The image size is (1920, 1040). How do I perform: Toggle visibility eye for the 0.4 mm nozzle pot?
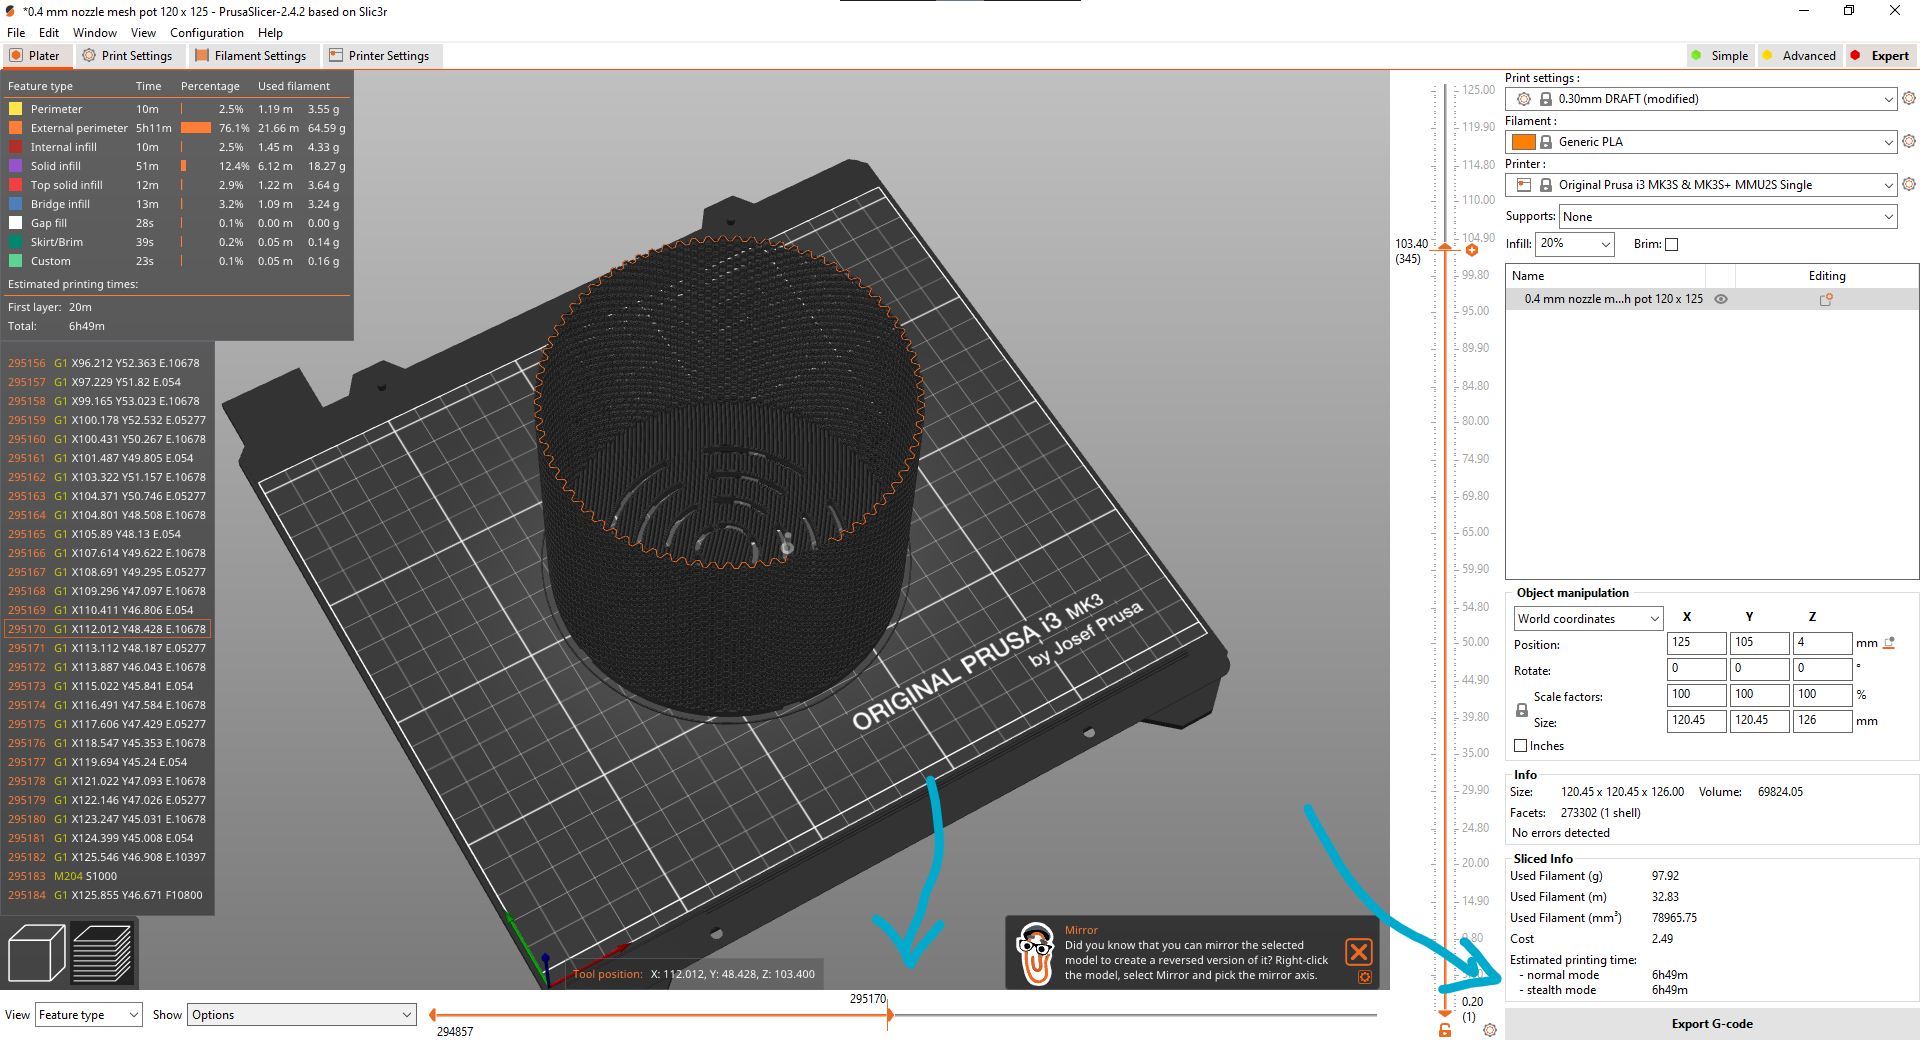pyautogui.click(x=1721, y=298)
